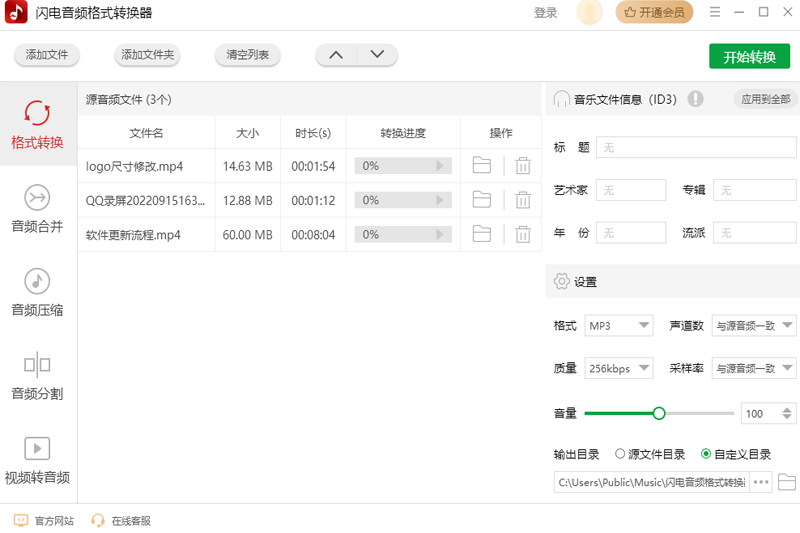The image size is (800, 533).
Task: Start conversion with 开始转换
Action: pos(749,56)
